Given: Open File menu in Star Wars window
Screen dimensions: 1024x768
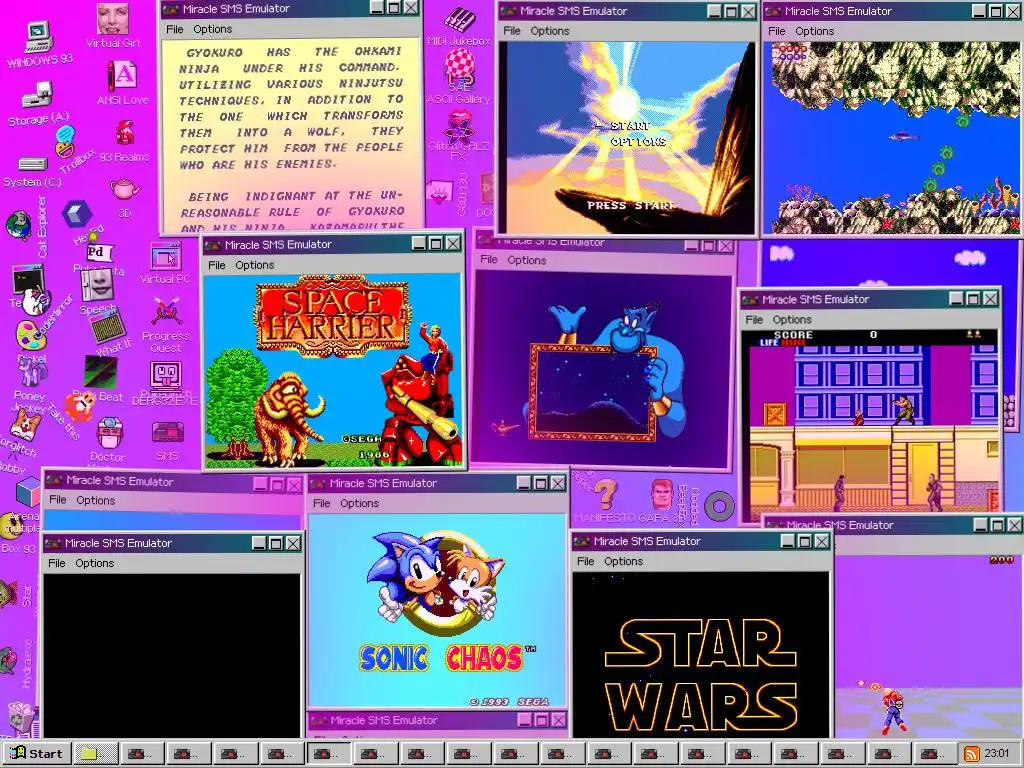Looking at the screenshot, I should pos(586,562).
